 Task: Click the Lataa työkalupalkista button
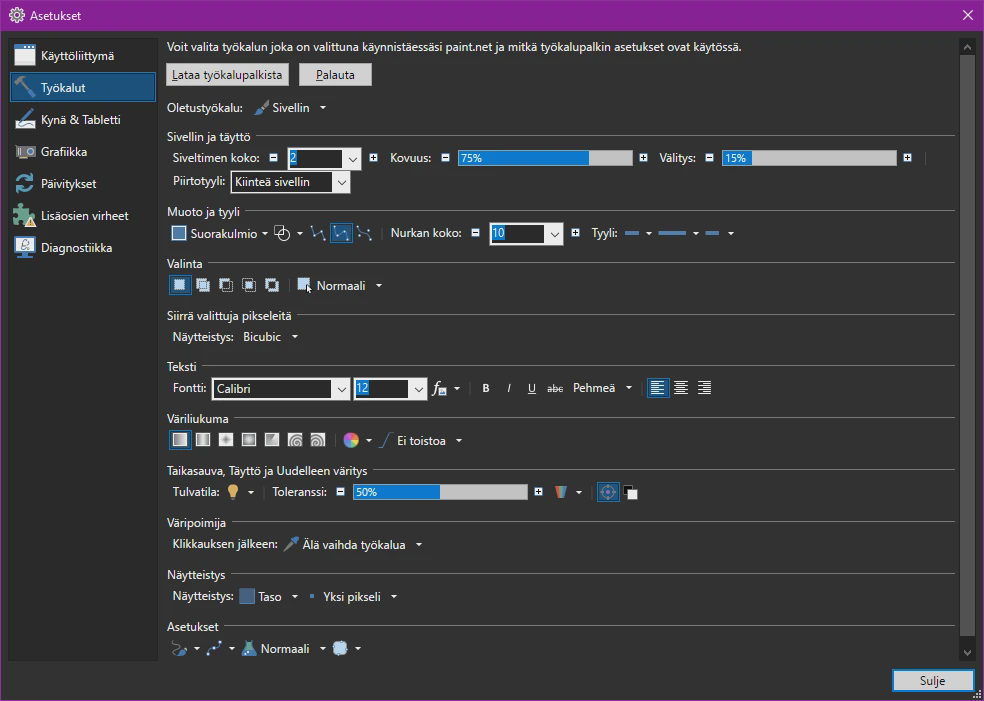229,75
